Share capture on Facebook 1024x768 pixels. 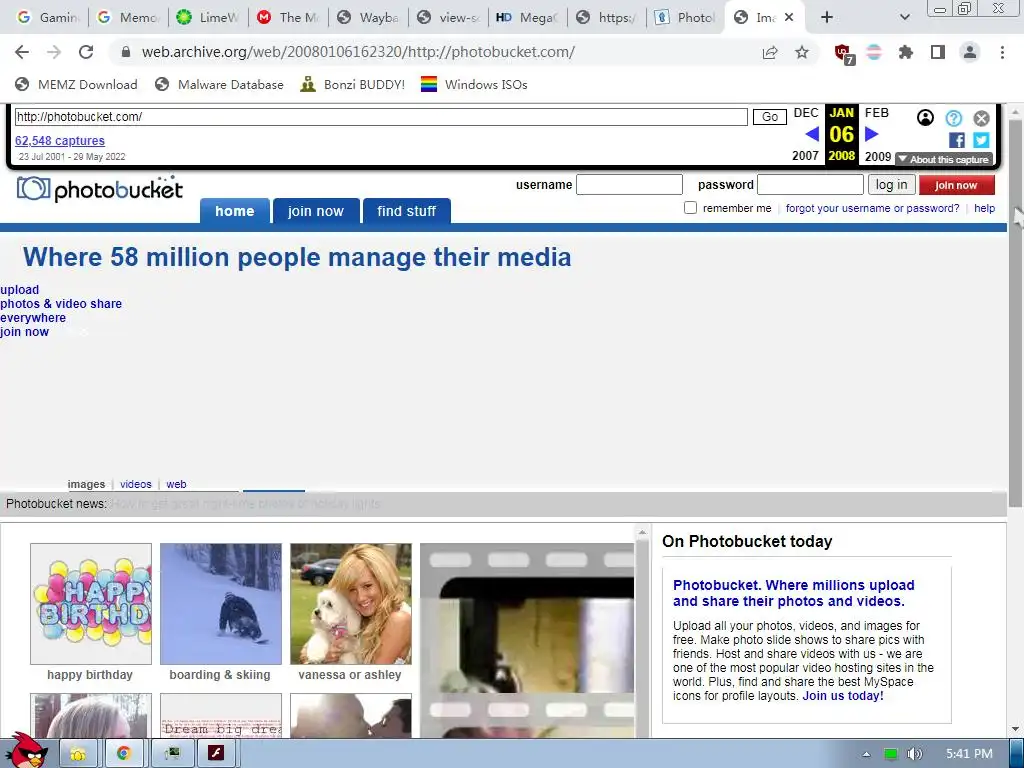click(957, 140)
